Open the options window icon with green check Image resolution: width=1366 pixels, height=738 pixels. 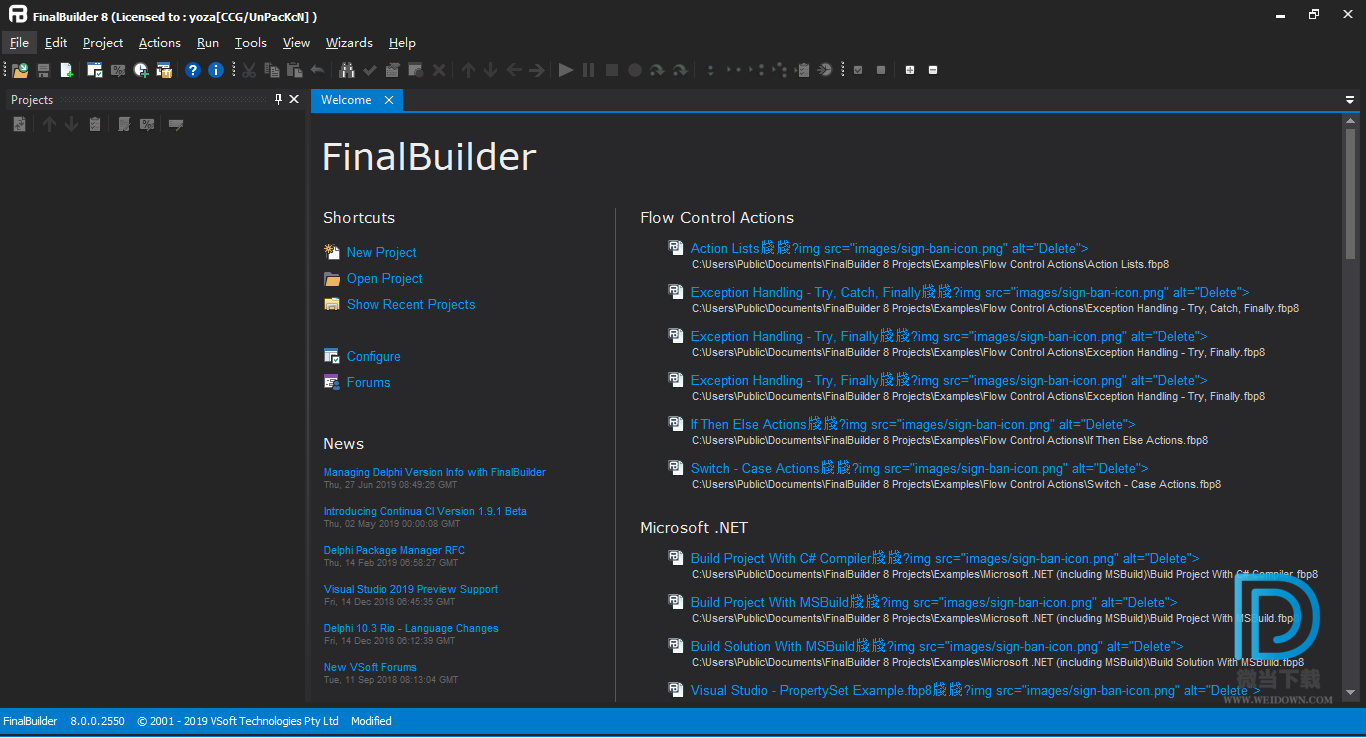tap(95, 70)
